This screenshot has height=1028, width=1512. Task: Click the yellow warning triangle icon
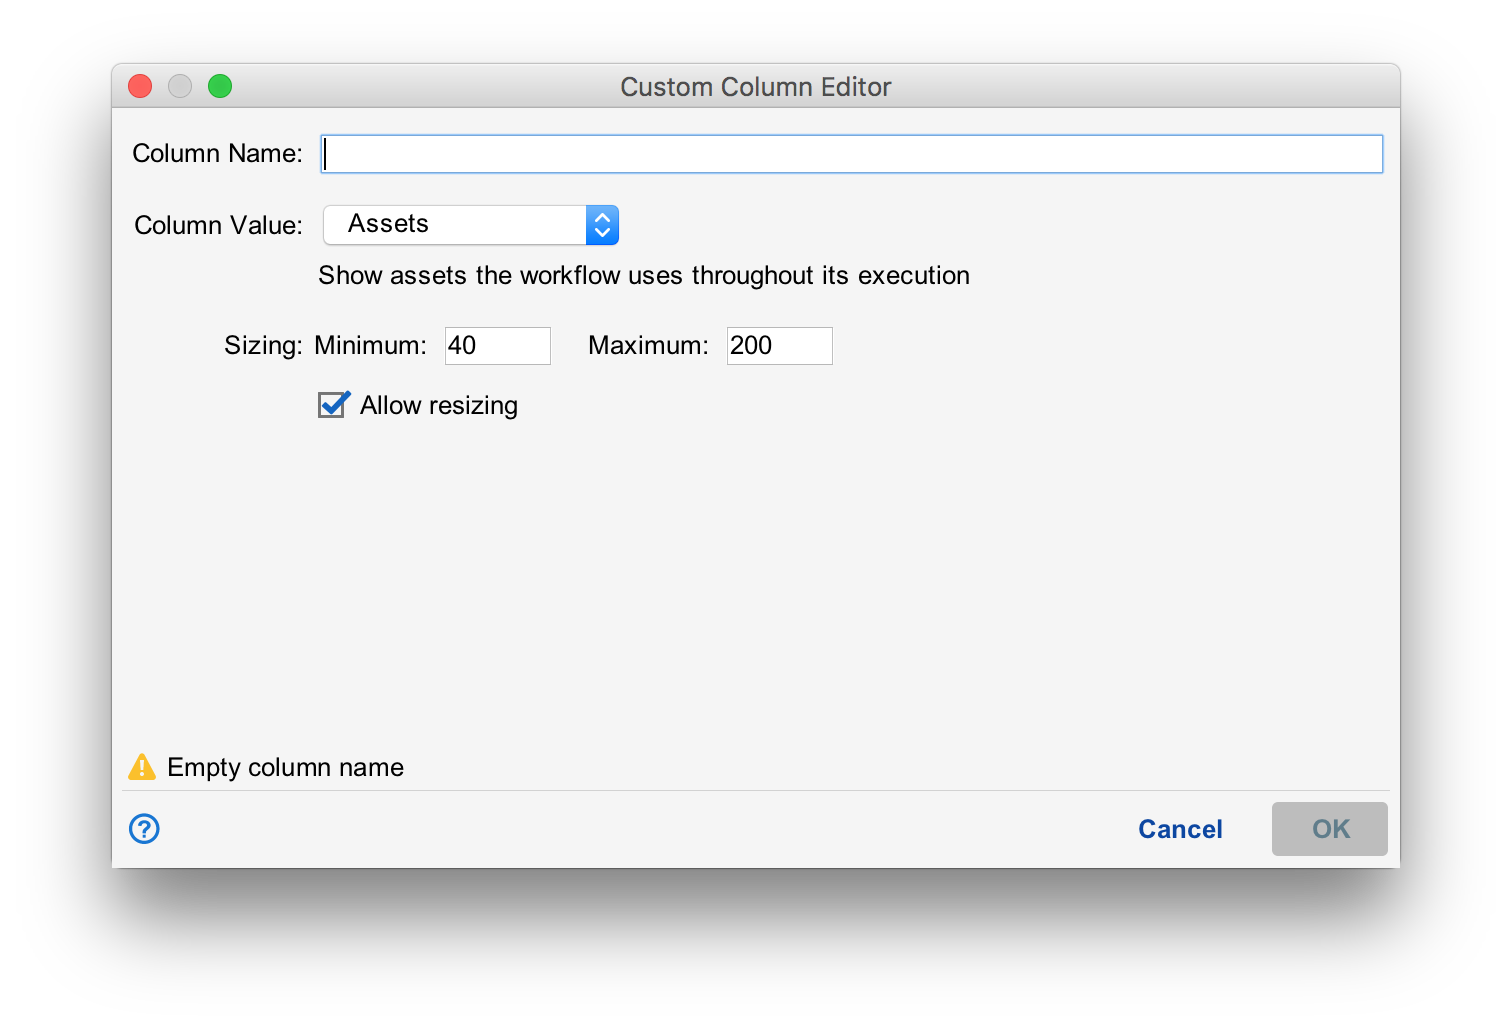point(142,767)
